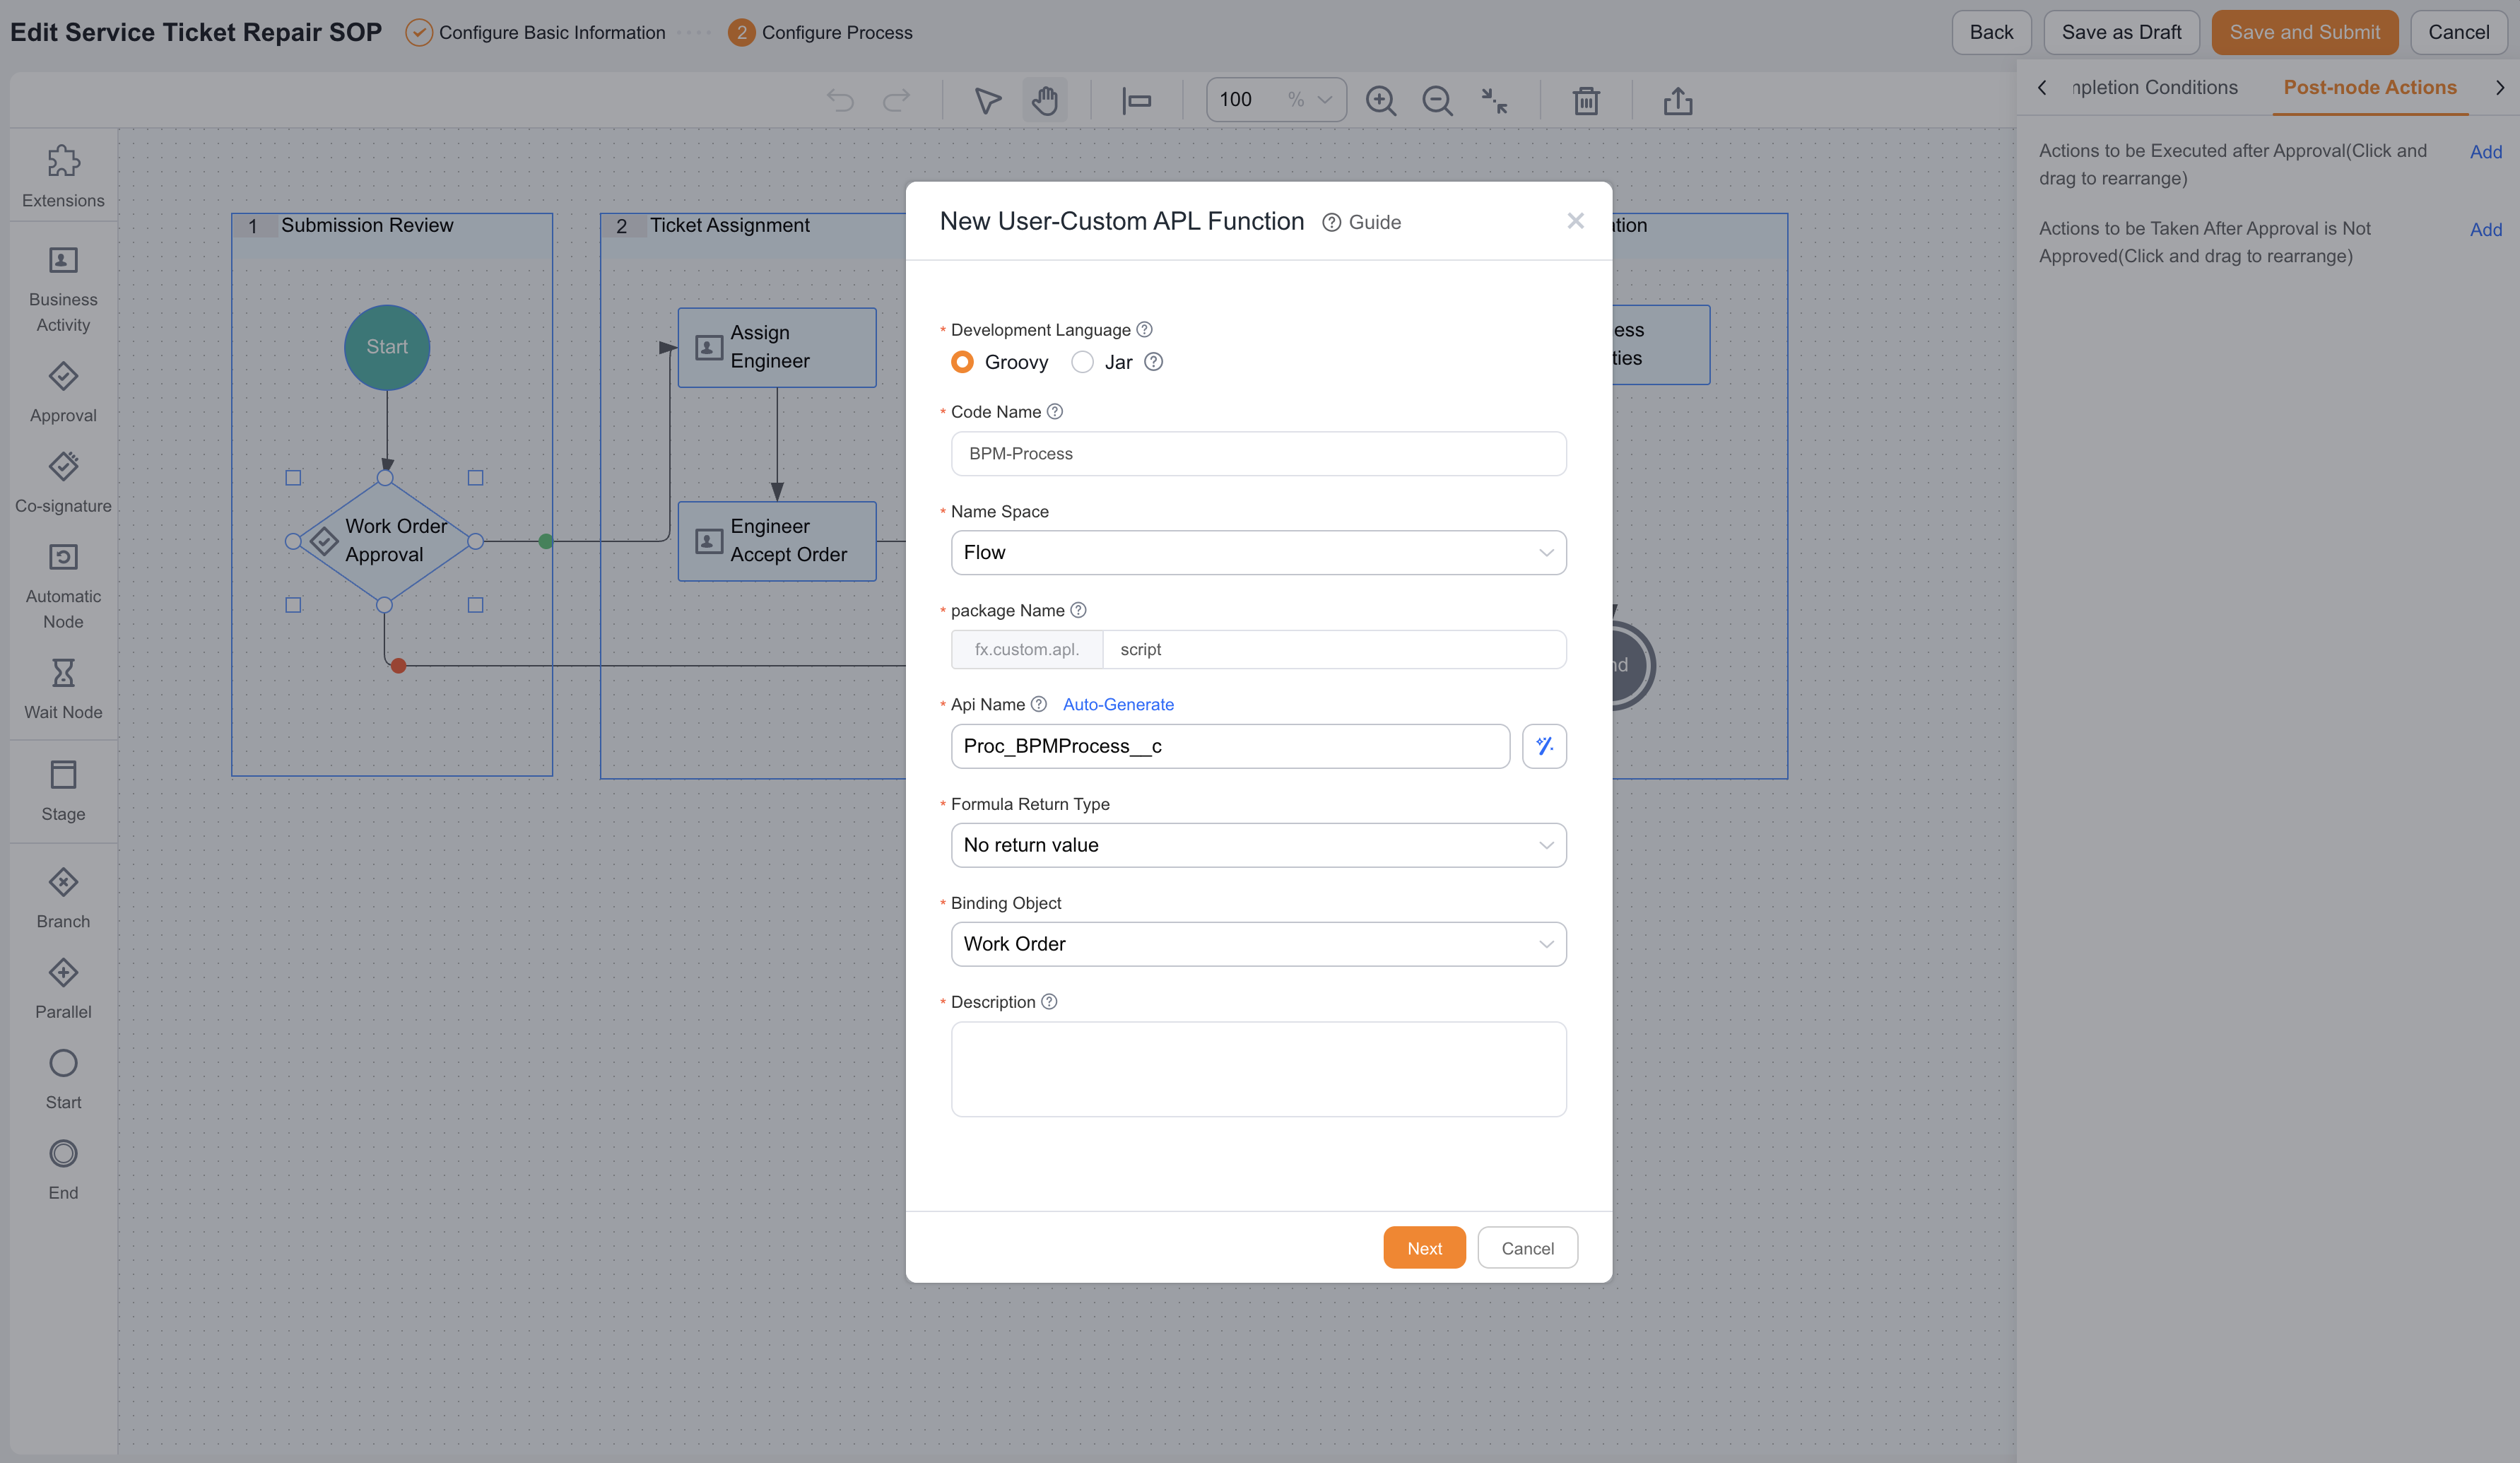Add action executed after approval
This screenshot has width=2520, height=1463.
2485,152
